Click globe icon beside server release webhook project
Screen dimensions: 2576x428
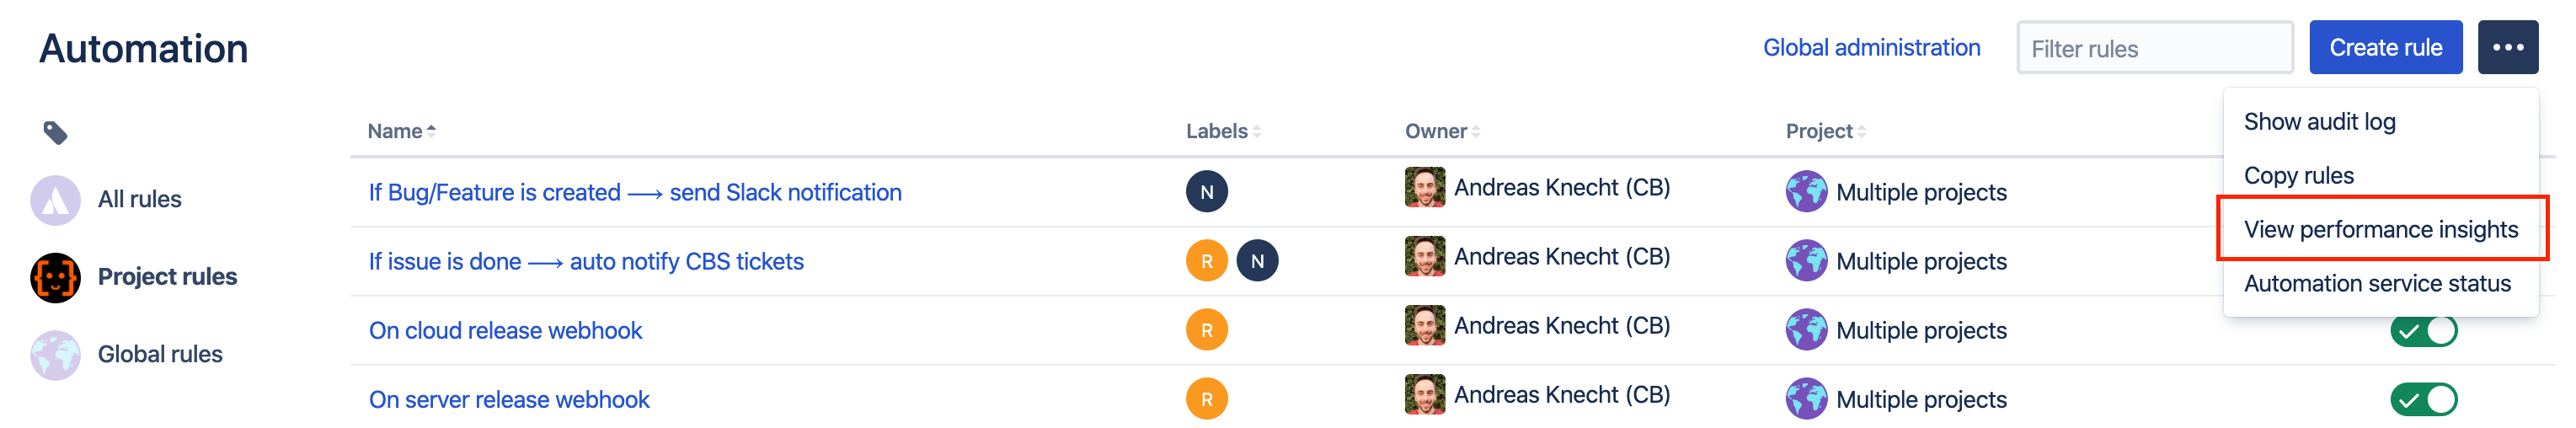point(1806,399)
